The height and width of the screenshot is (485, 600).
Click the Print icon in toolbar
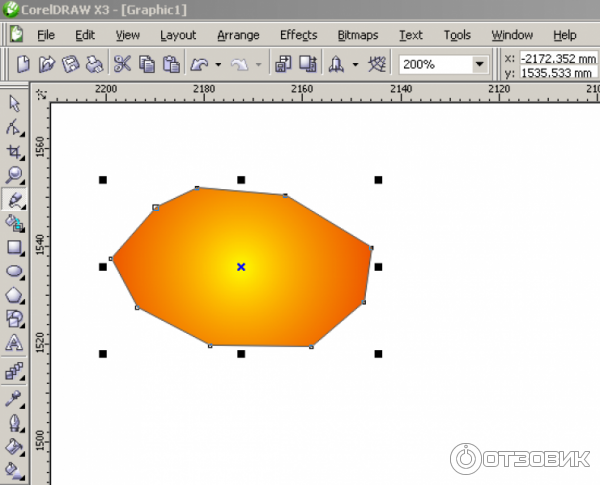[94, 65]
